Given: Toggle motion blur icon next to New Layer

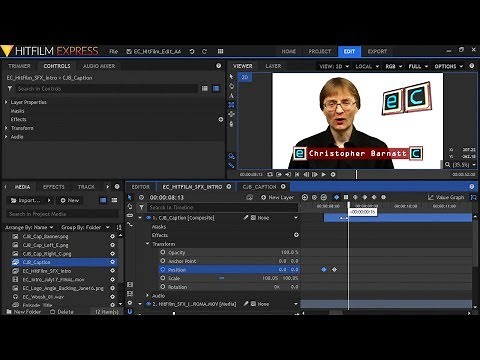Looking at the screenshot, I should (x=249, y=197).
